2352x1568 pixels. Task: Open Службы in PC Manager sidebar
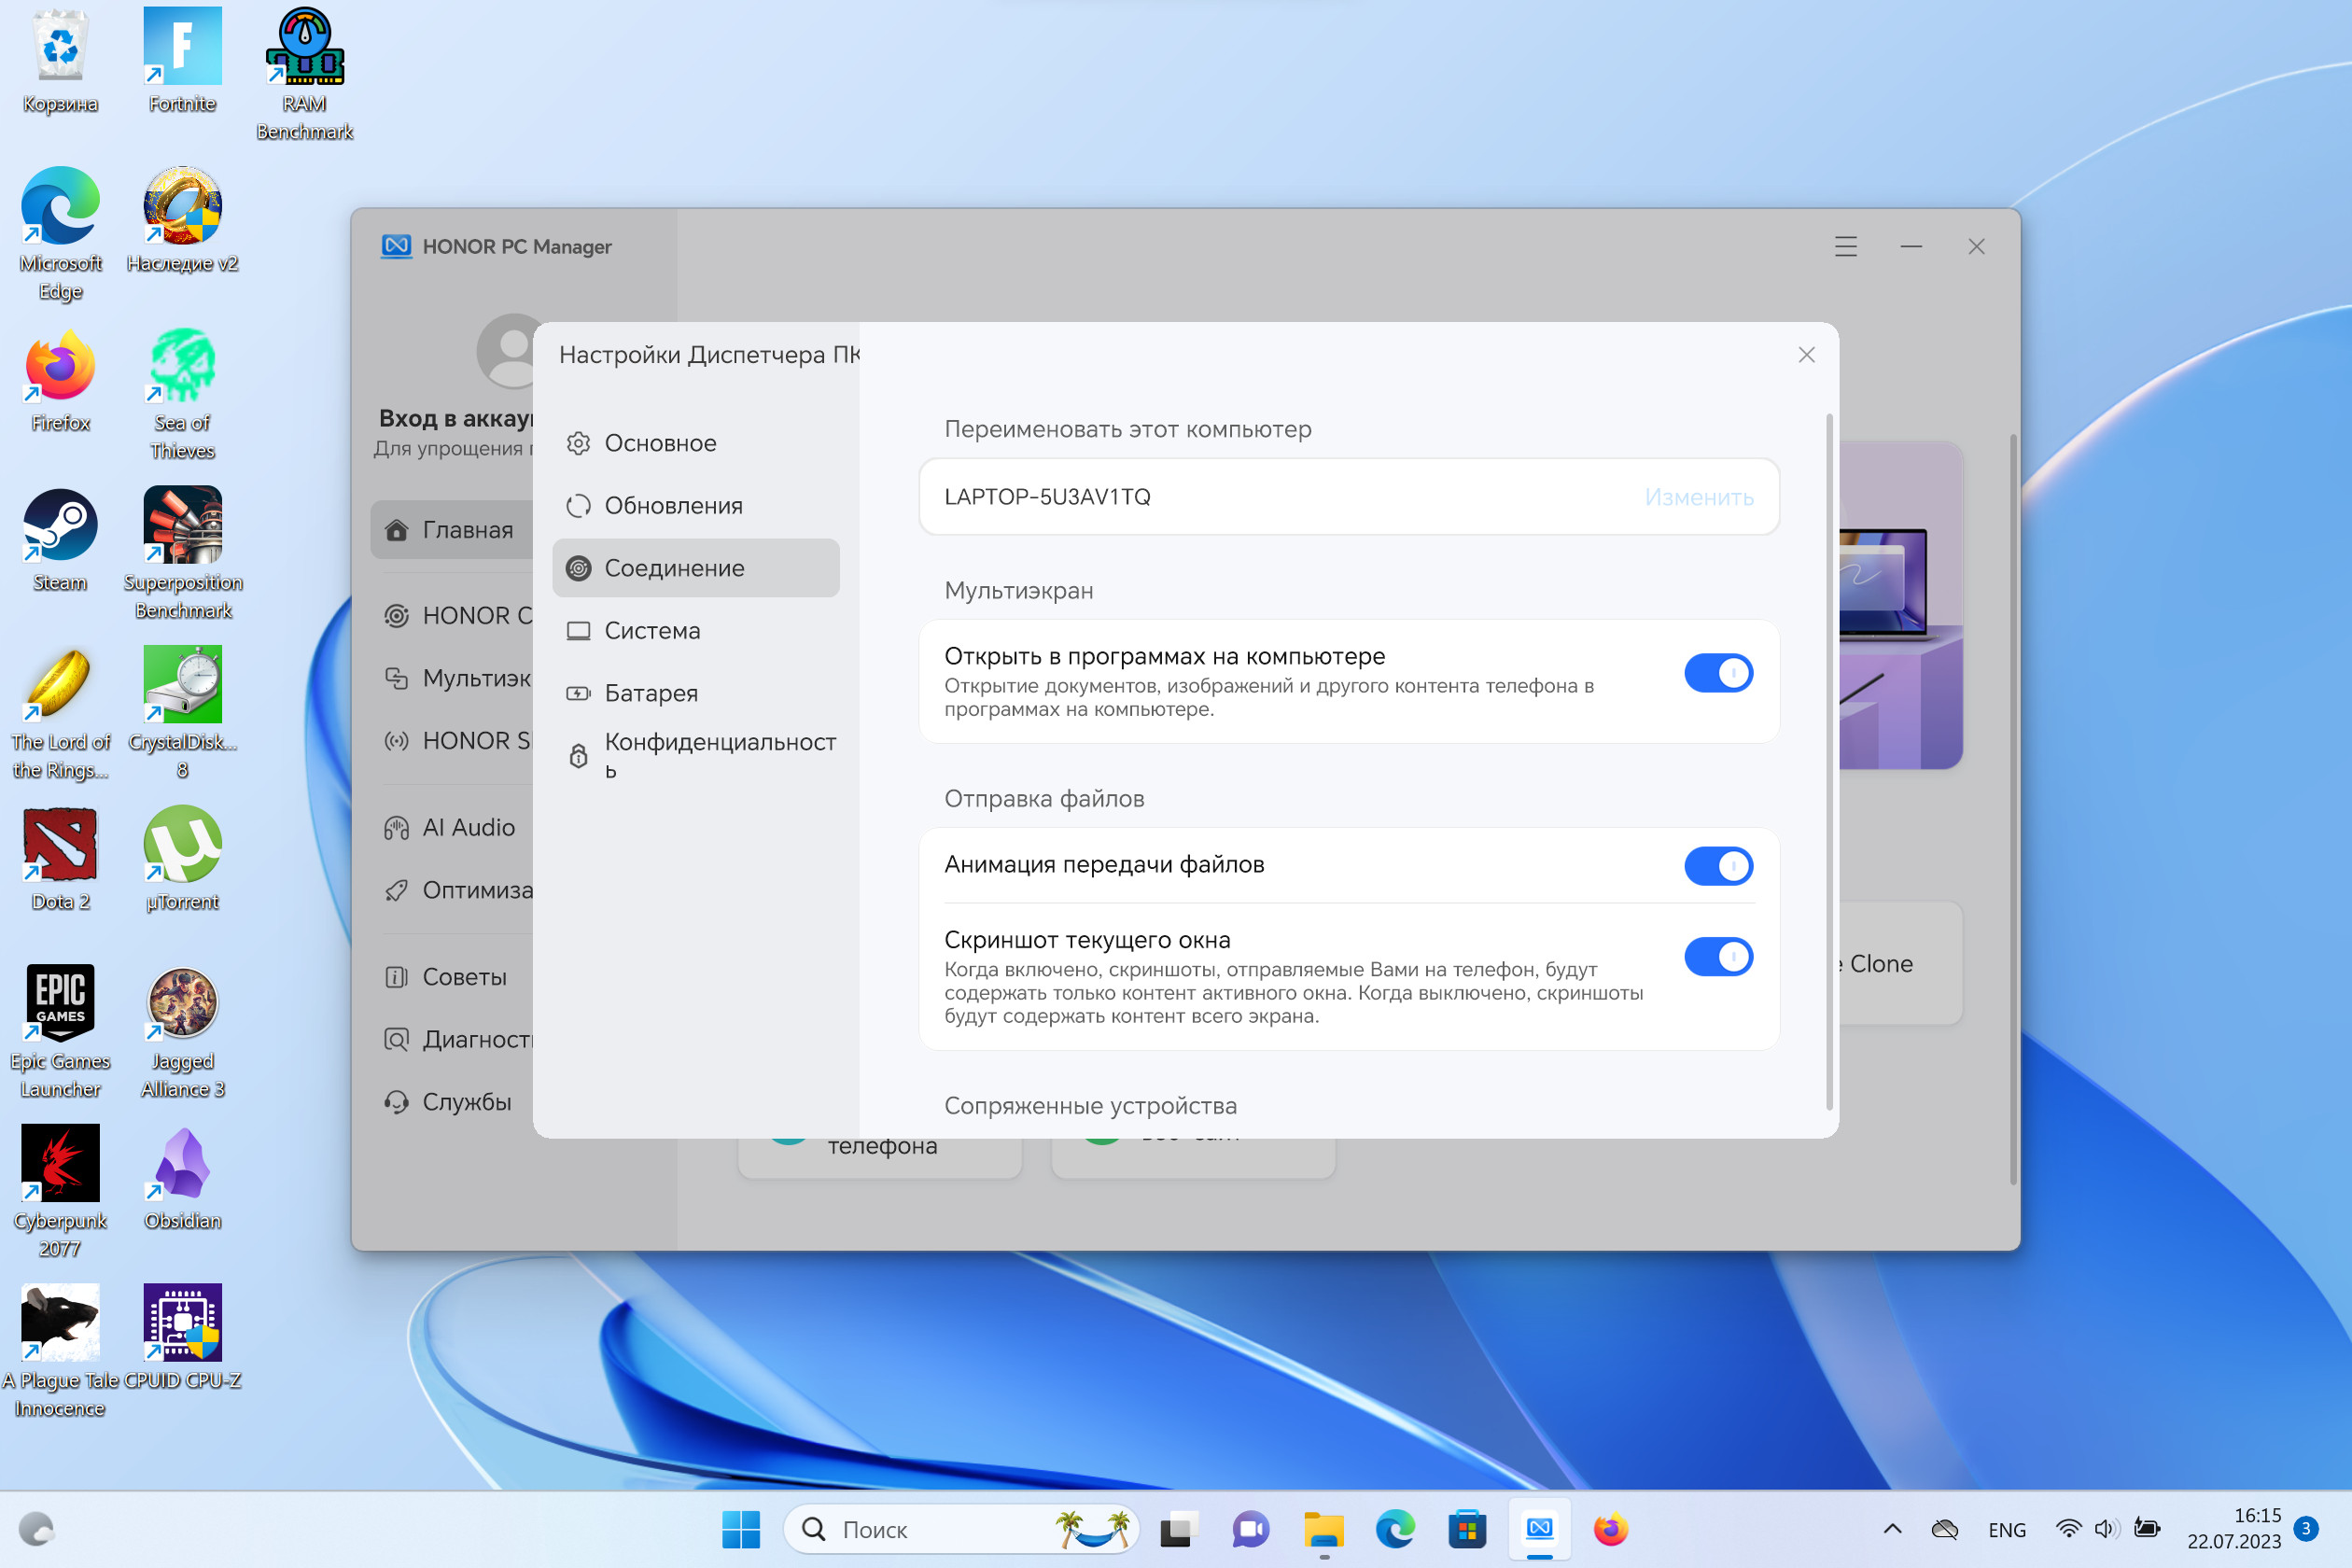coord(452,1102)
